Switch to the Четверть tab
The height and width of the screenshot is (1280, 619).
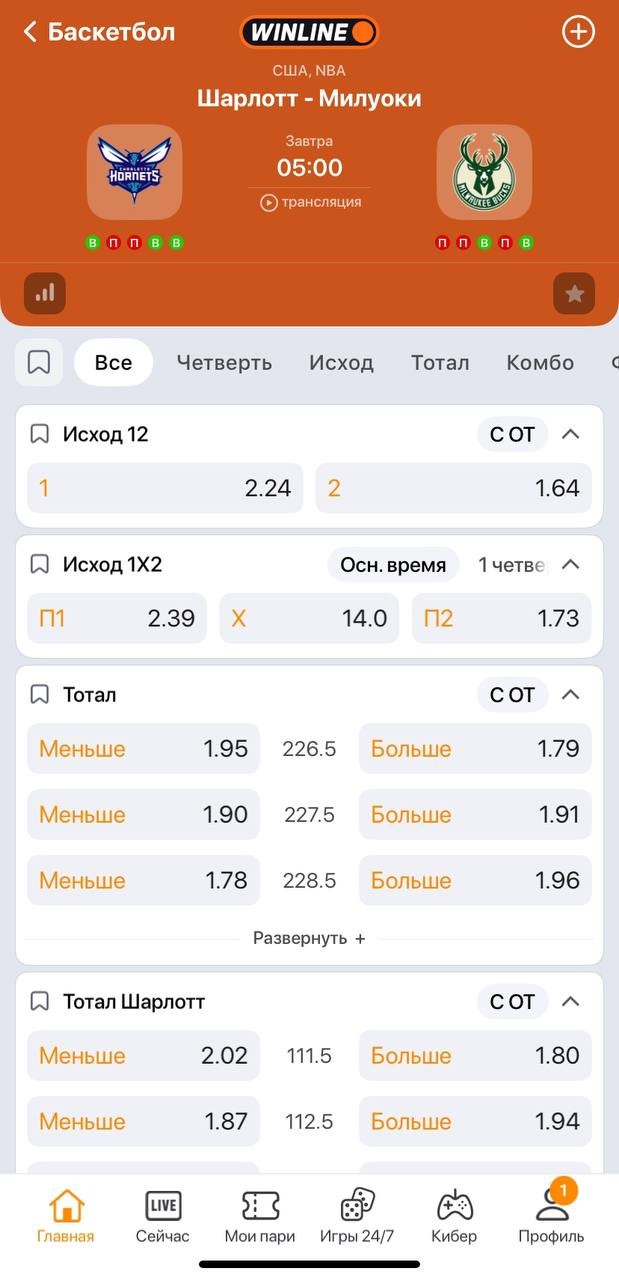[x=224, y=362]
